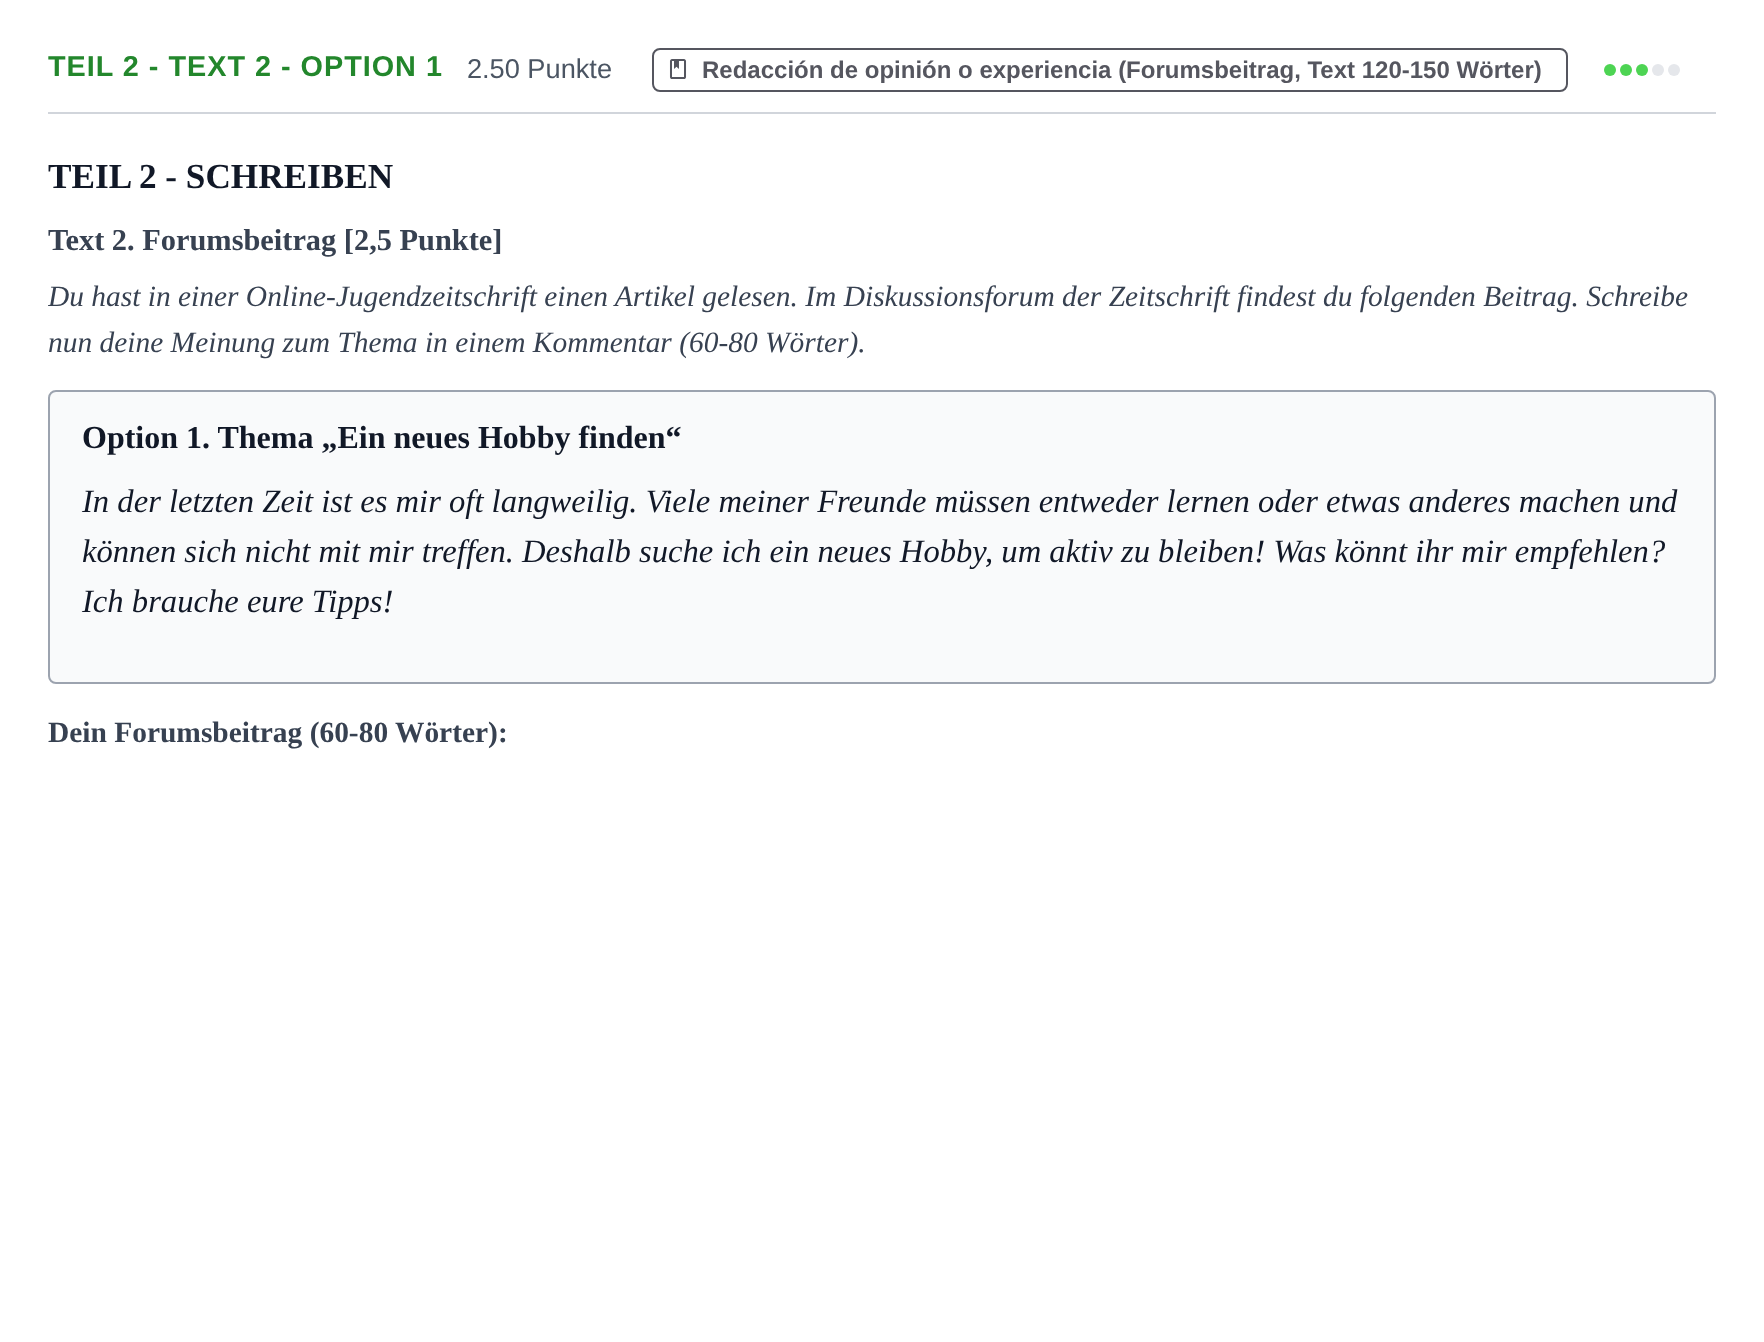The image size is (1764, 1342).
Task: Click the TEIL 2 - SCHREIBEN heading
Action: click(220, 177)
